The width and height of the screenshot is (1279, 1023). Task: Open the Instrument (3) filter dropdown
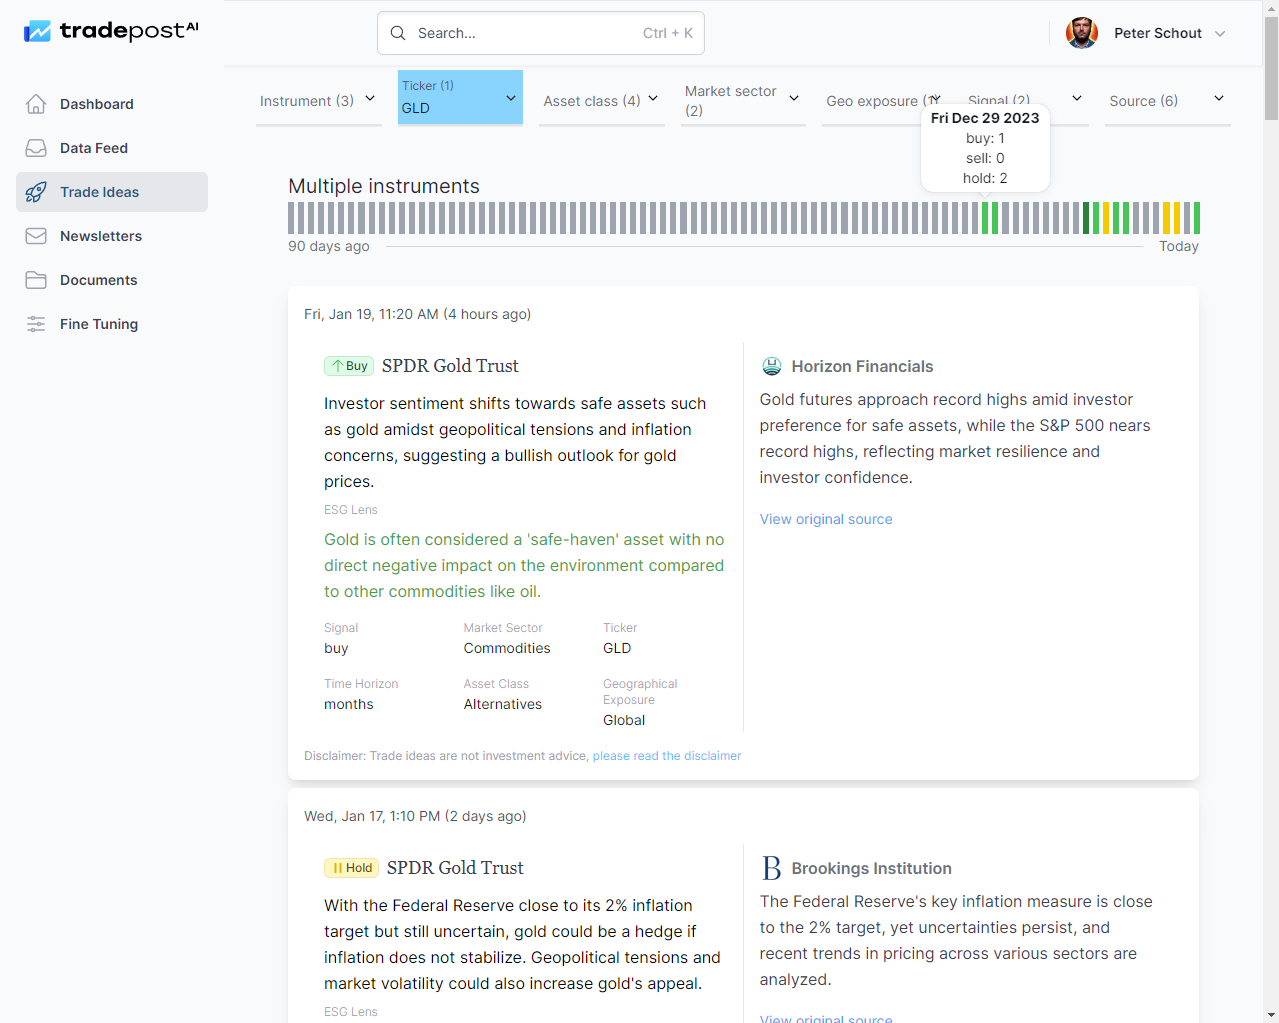pos(318,100)
